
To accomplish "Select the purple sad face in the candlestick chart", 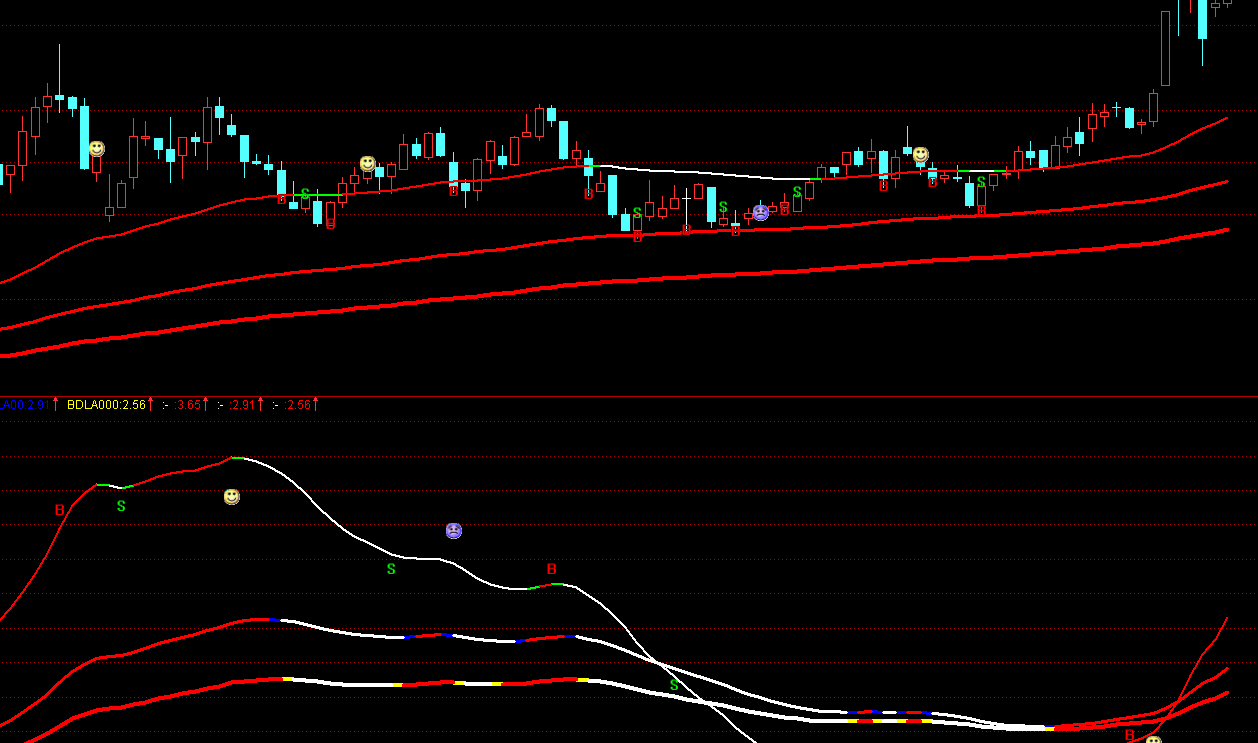I will point(761,212).
